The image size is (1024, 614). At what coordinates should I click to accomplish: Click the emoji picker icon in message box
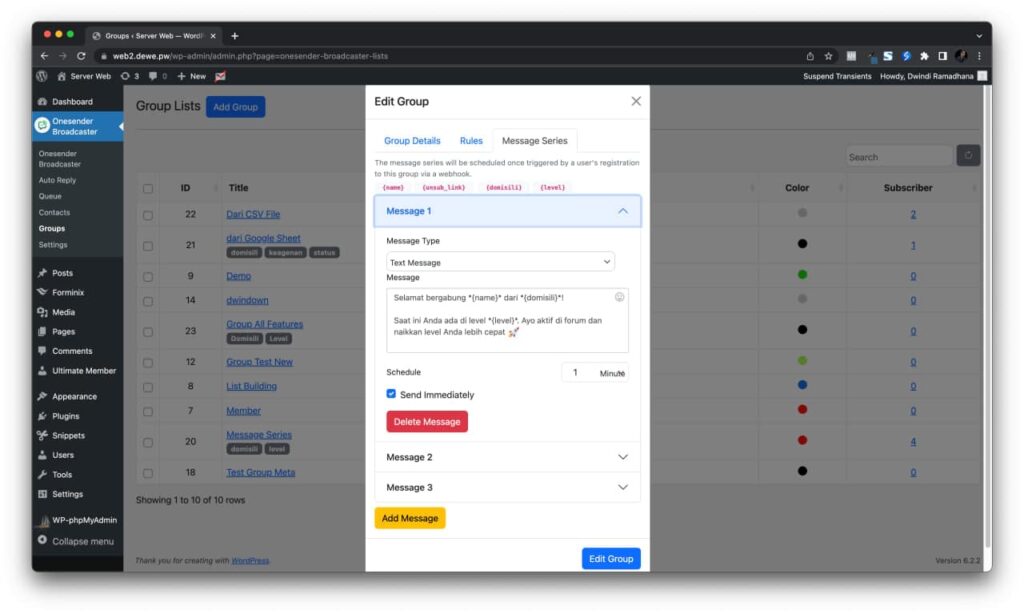(x=619, y=297)
